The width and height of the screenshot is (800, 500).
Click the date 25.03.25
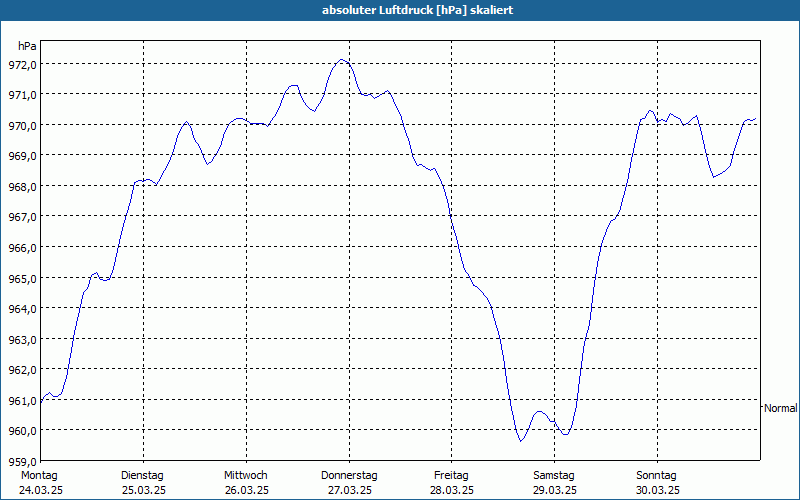(x=144, y=491)
